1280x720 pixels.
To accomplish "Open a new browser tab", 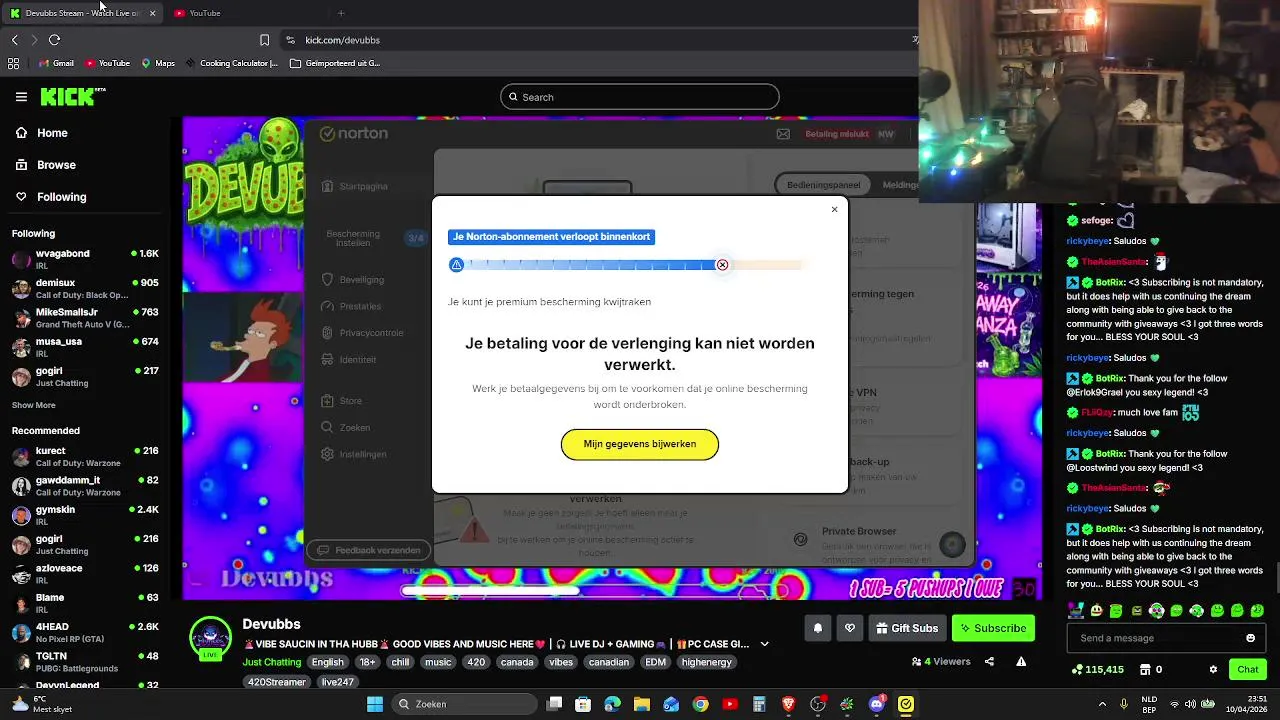I will (x=341, y=13).
